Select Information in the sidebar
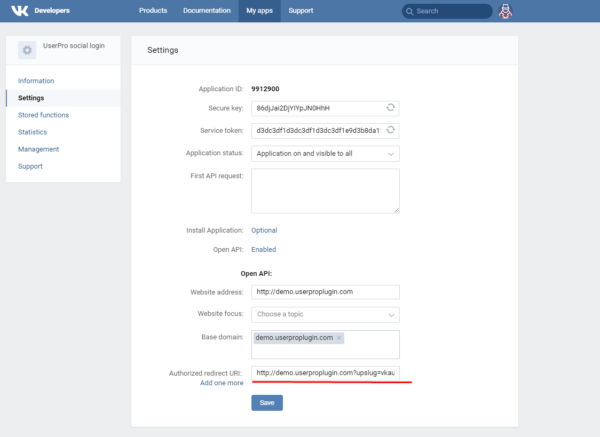This screenshot has height=437, width=600. point(36,80)
